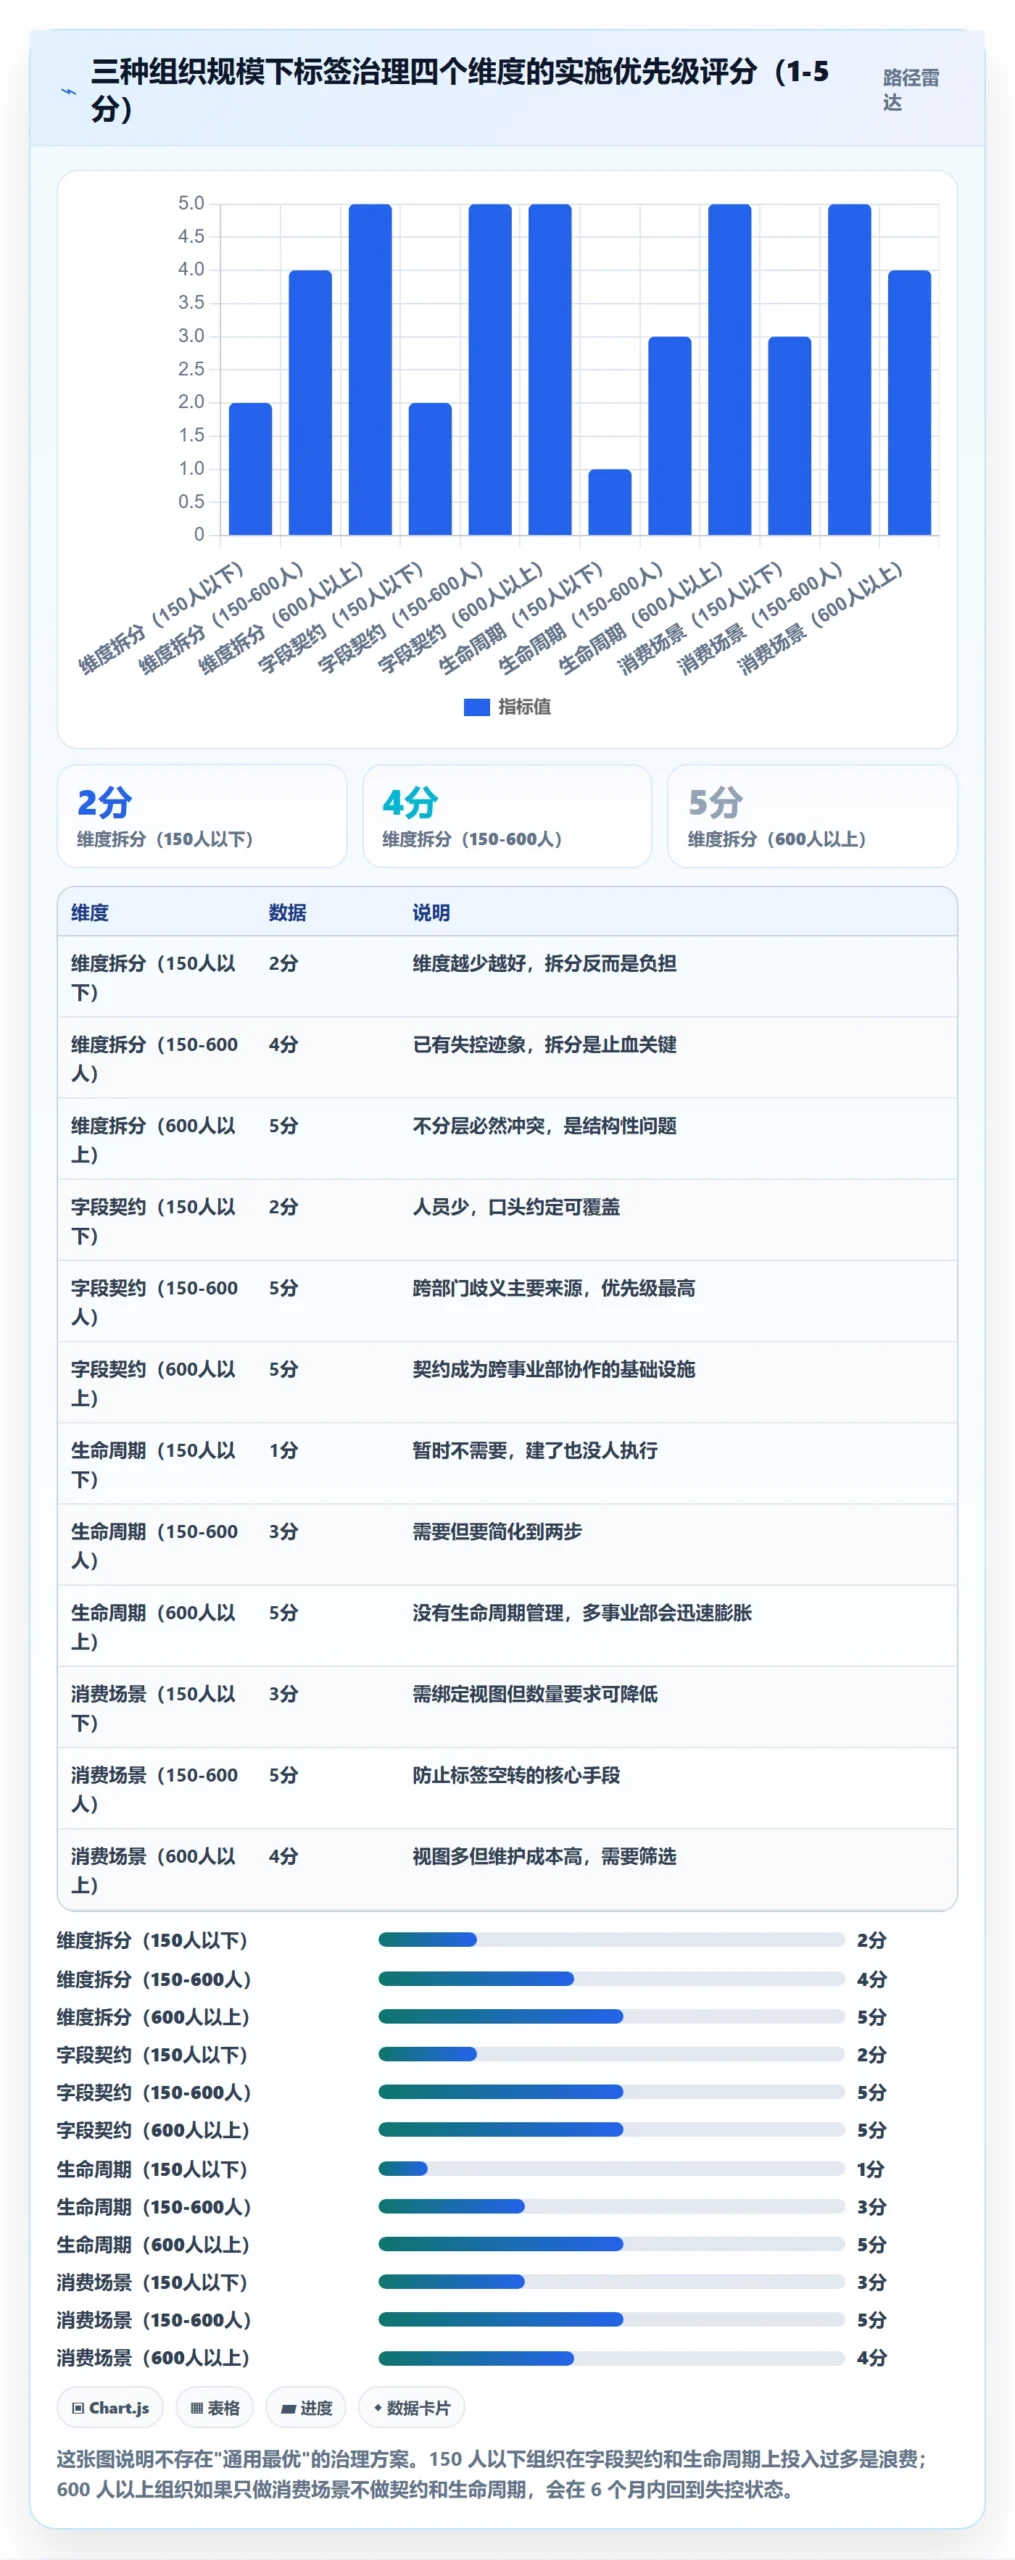Click table cell 没有生命周期管理，多事业部会迅速膨胀
This screenshot has width=1015, height=2560.
click(582, 1612)
